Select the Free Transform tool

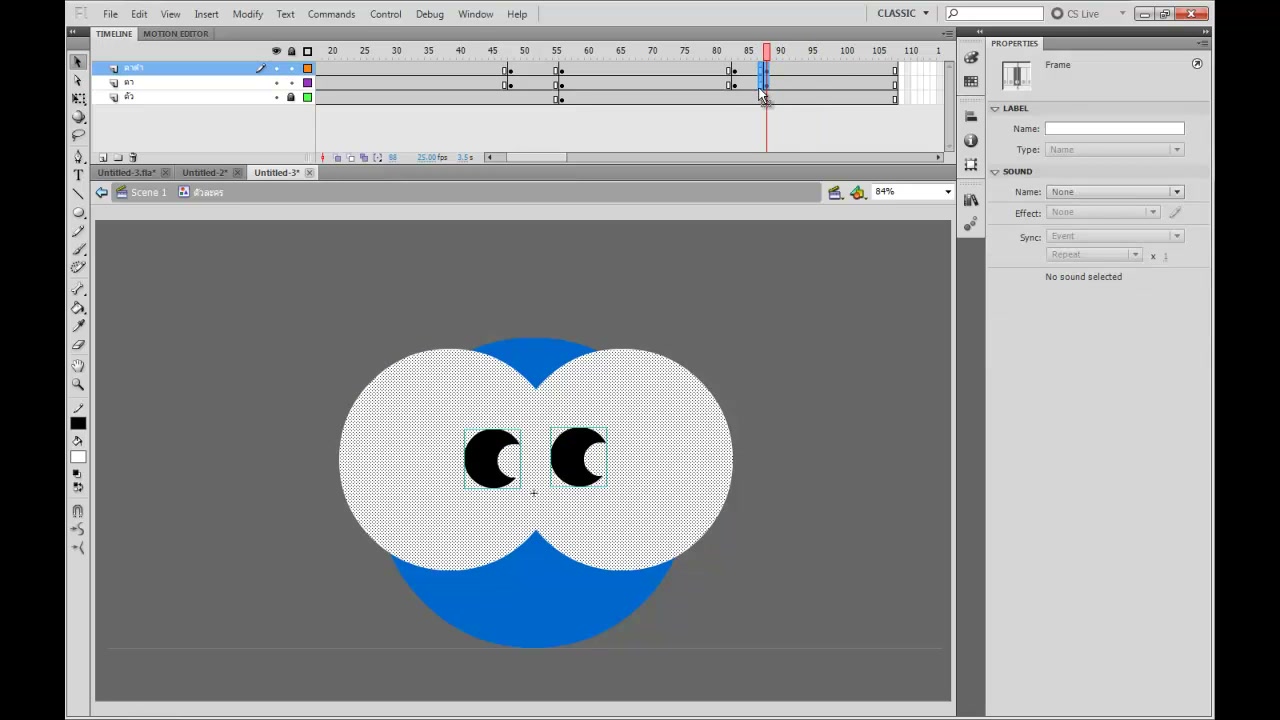click(78, 98)
